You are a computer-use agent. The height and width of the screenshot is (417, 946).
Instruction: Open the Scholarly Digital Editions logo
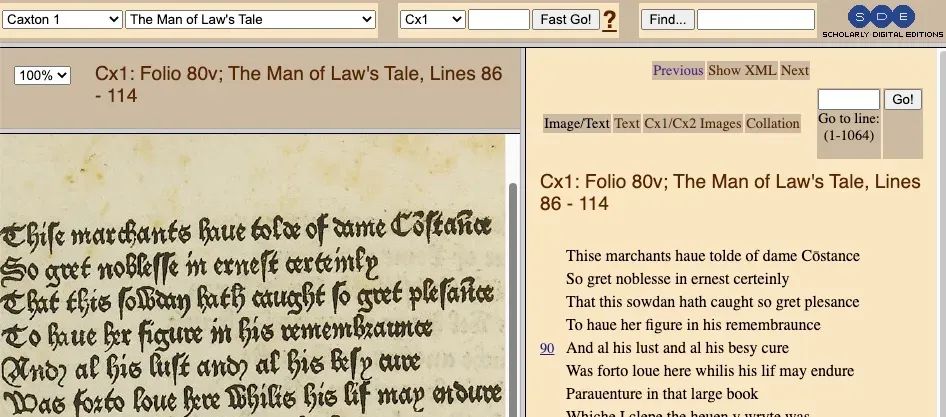coord(881,22)
